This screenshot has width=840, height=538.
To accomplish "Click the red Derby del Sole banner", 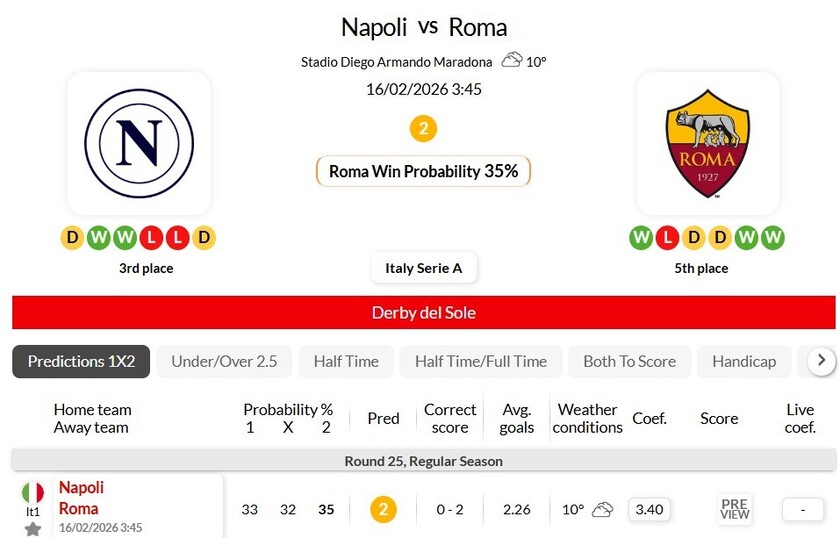I will coord(424,312).
